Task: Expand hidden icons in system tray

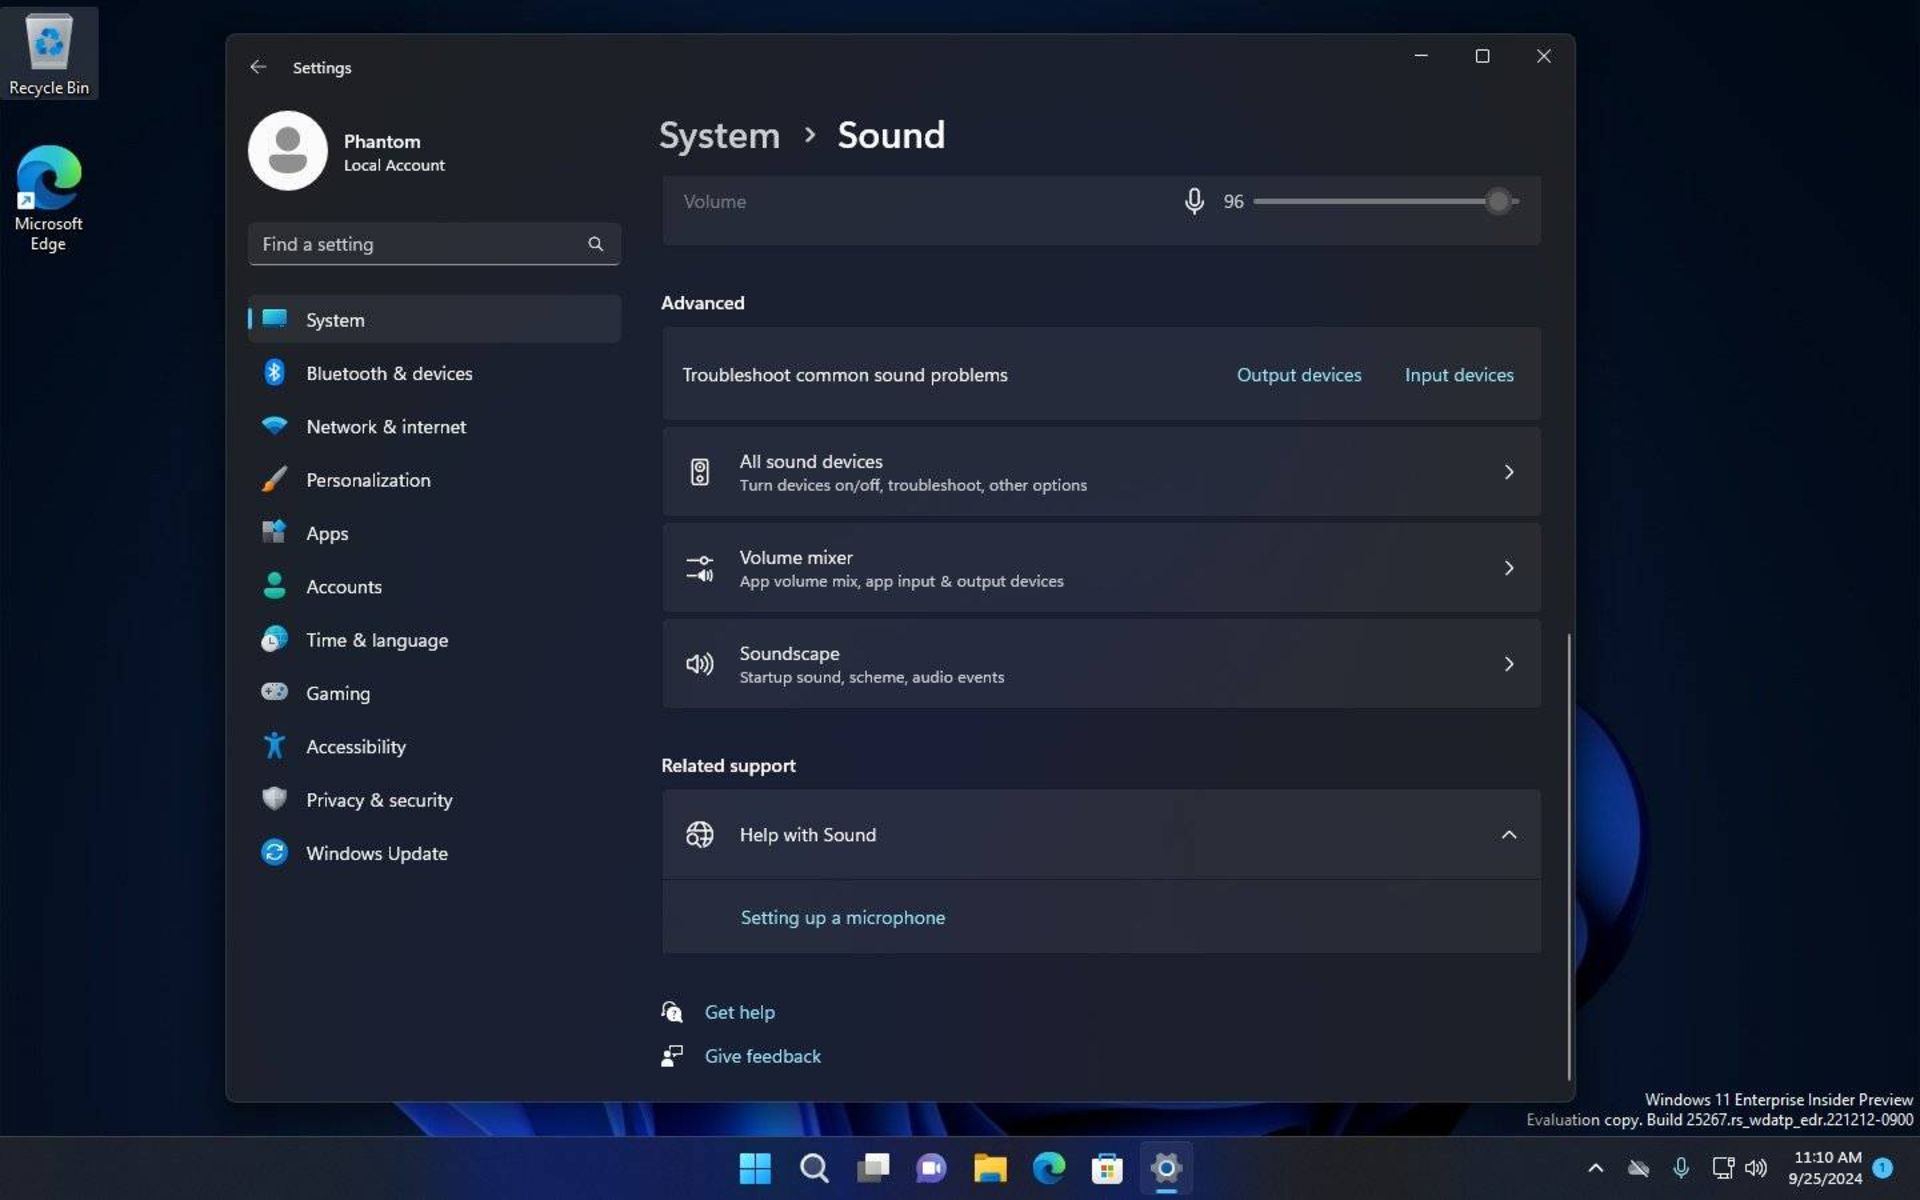Action: tap(1596, 1167)
